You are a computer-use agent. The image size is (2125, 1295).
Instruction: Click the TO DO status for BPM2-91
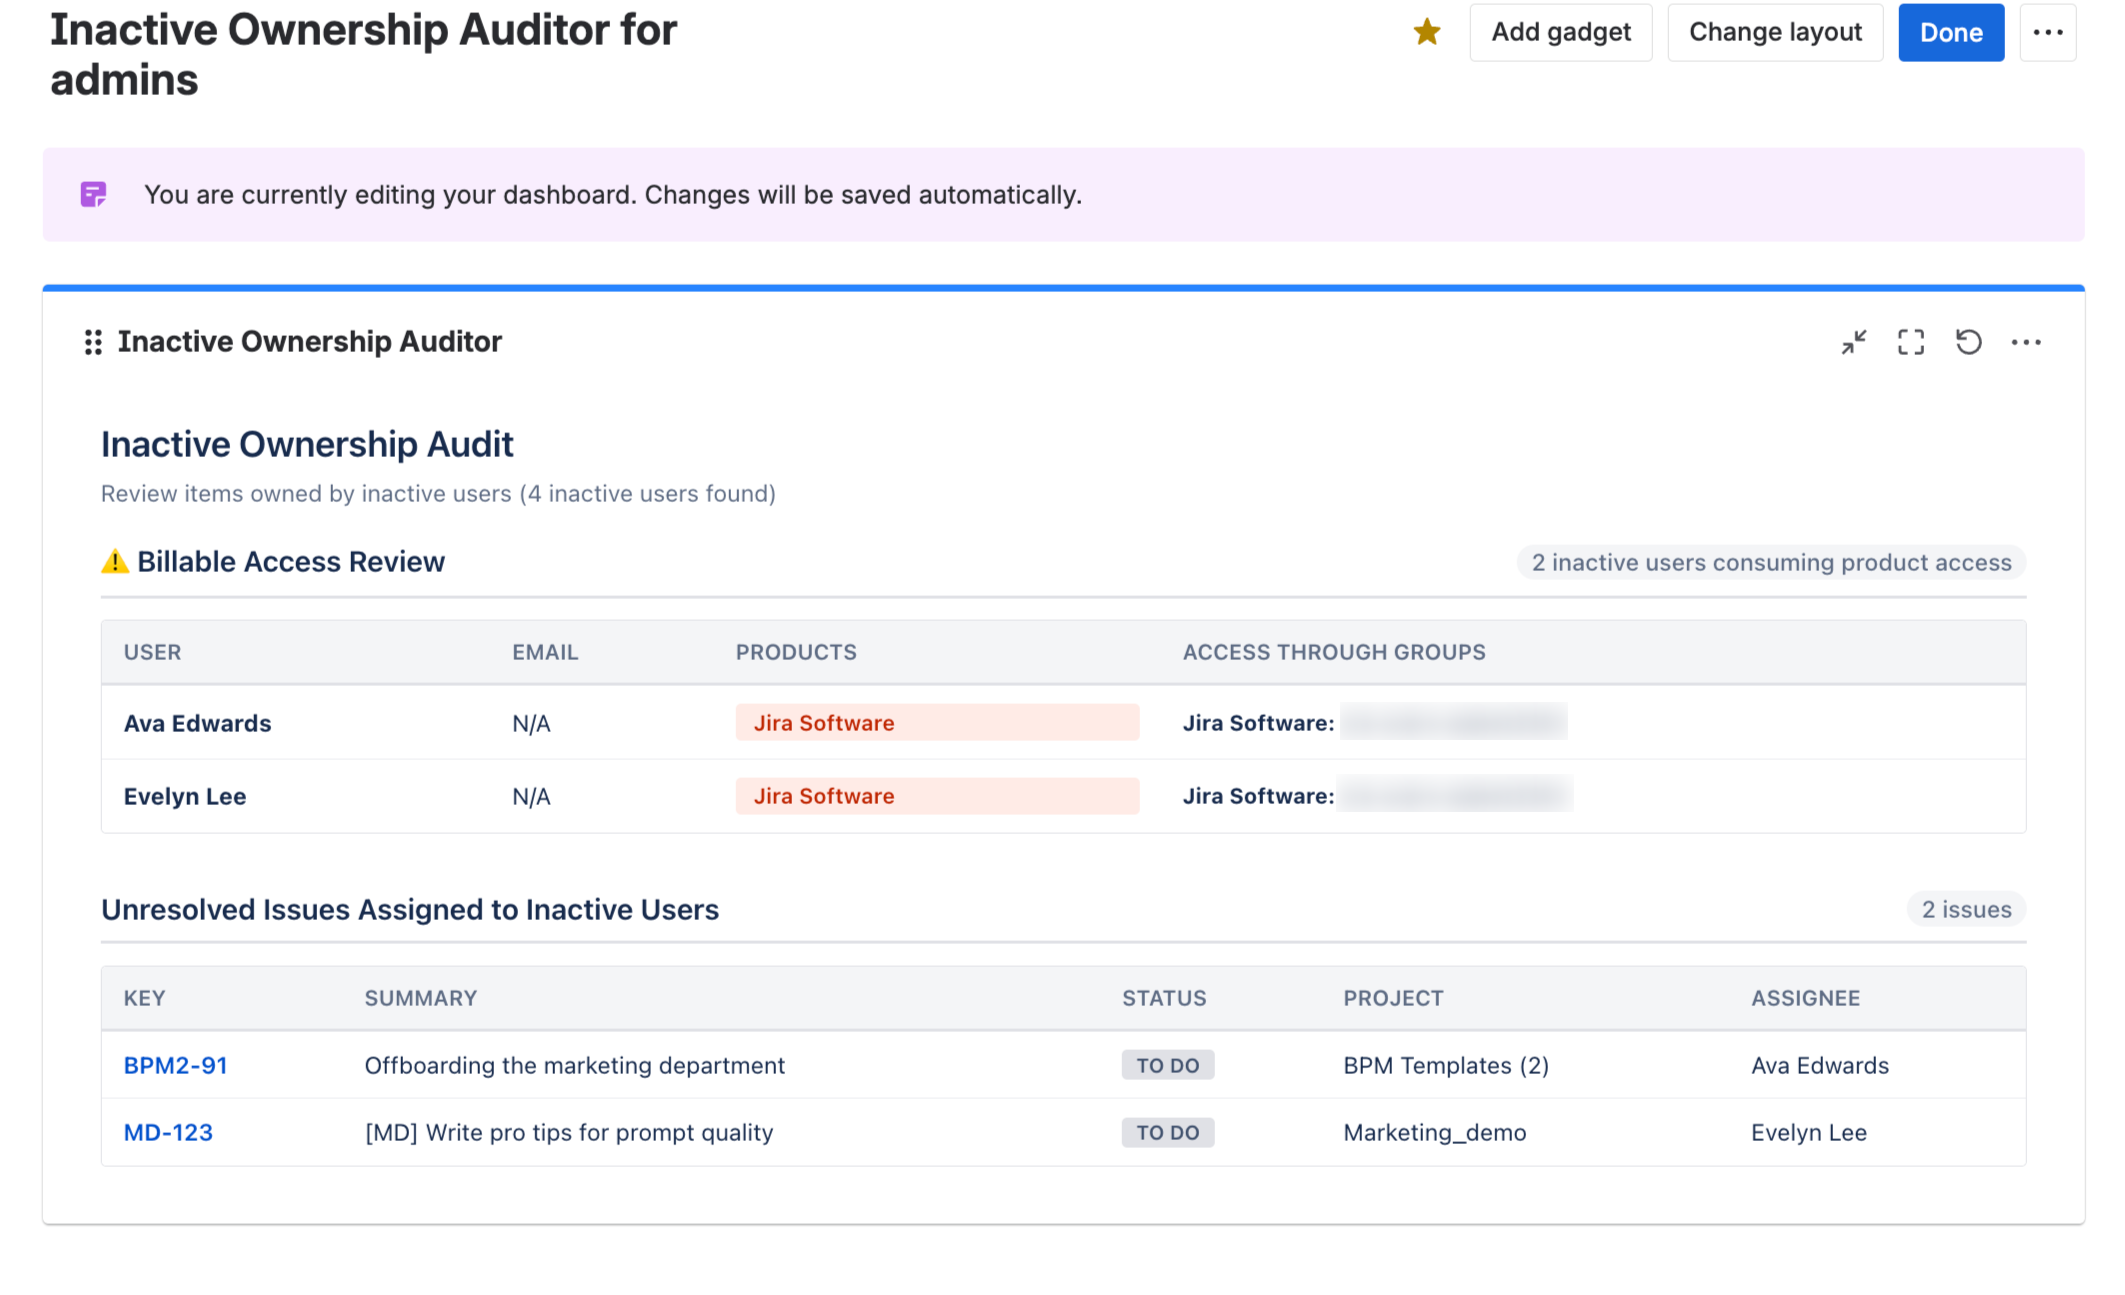point(1167,1065)
